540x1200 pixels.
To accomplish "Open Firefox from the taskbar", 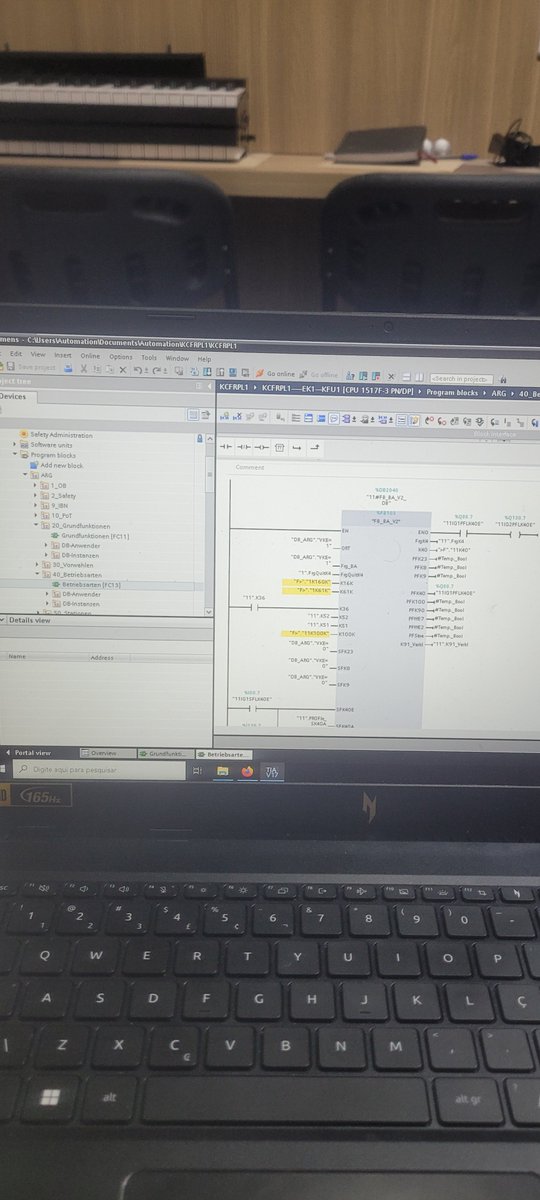I will pyautogui.click(x=246, y=771).
